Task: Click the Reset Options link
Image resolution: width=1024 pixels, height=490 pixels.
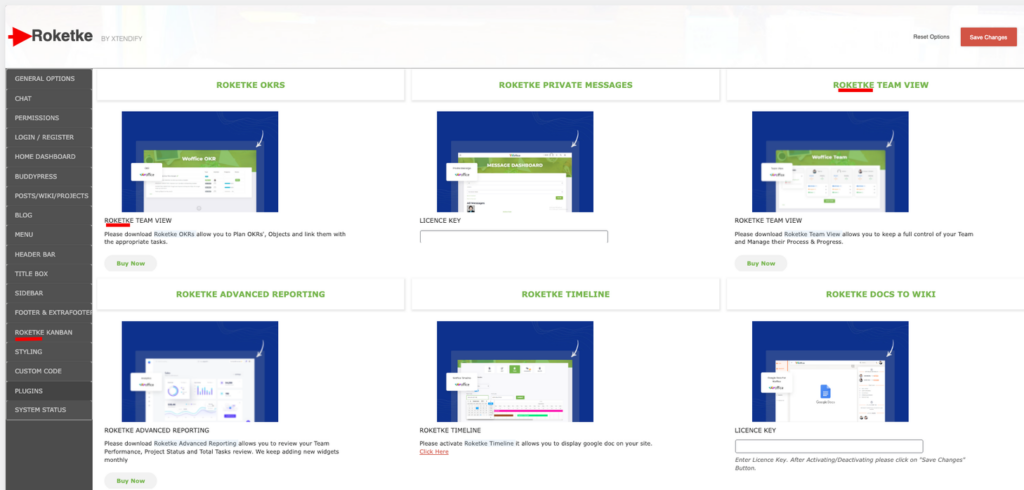Action: [x=931, y=37]
